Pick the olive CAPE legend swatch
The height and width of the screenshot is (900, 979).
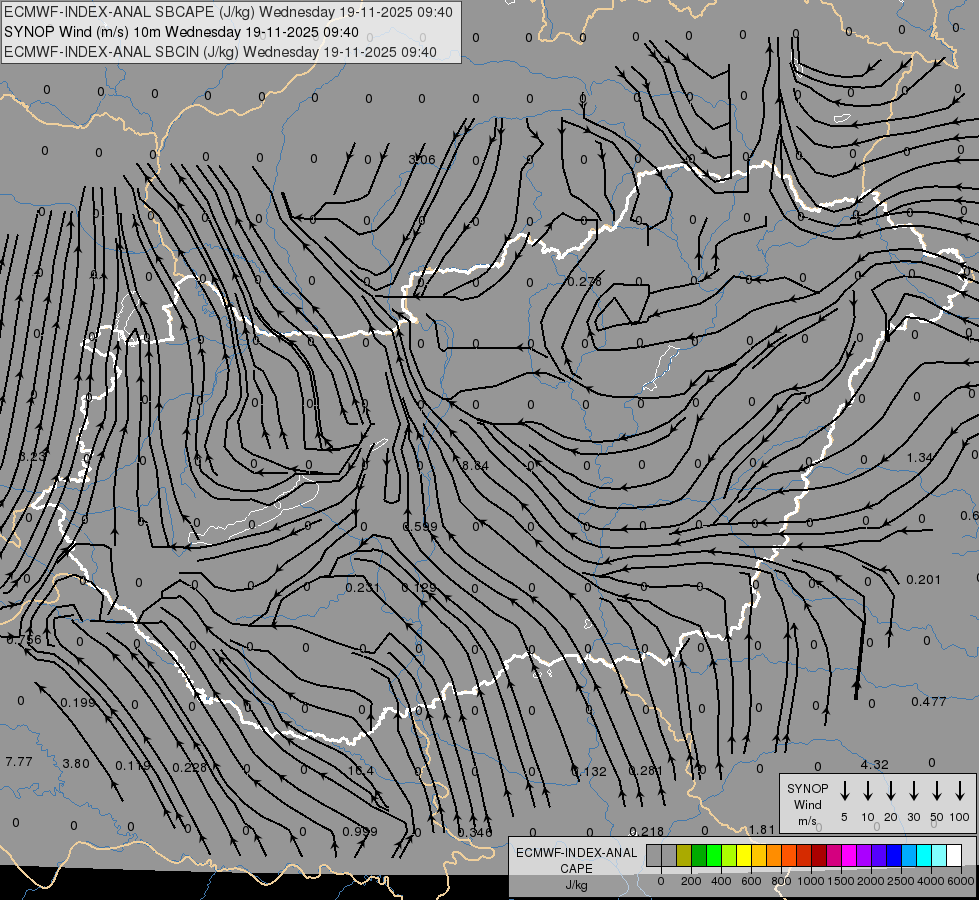(684, 855)
